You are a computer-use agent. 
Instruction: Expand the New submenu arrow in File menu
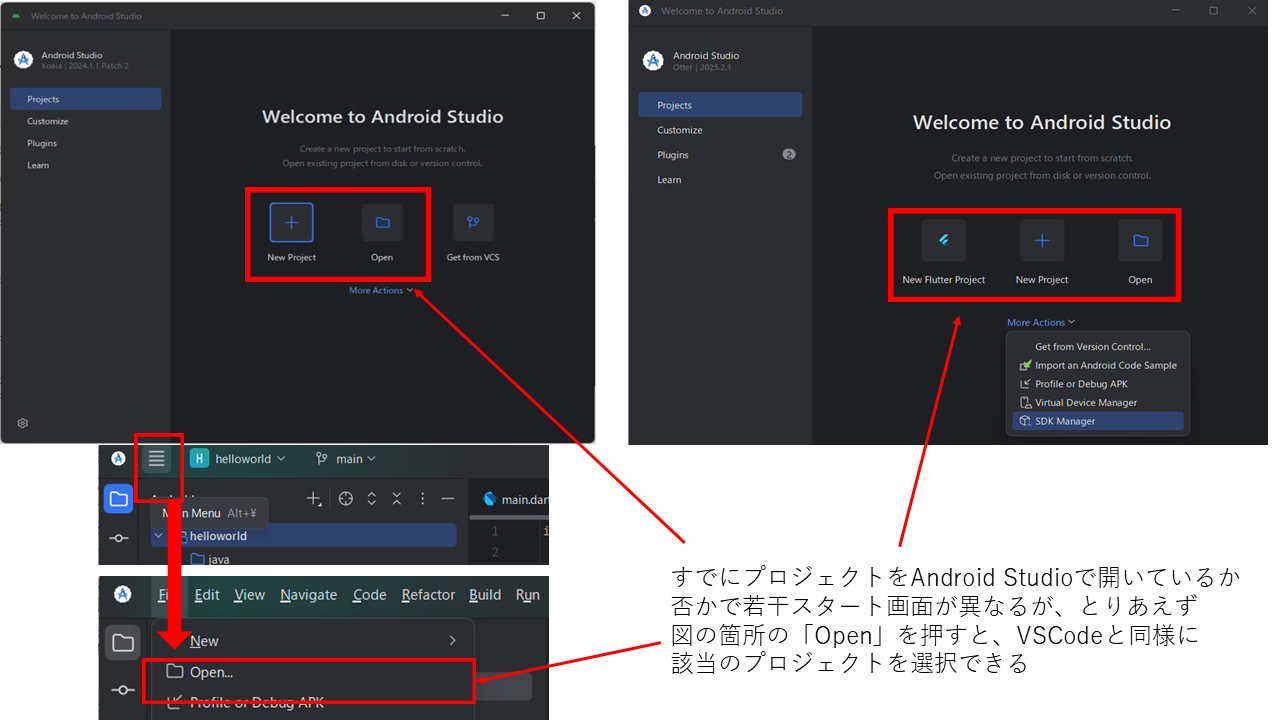point(452,640)
